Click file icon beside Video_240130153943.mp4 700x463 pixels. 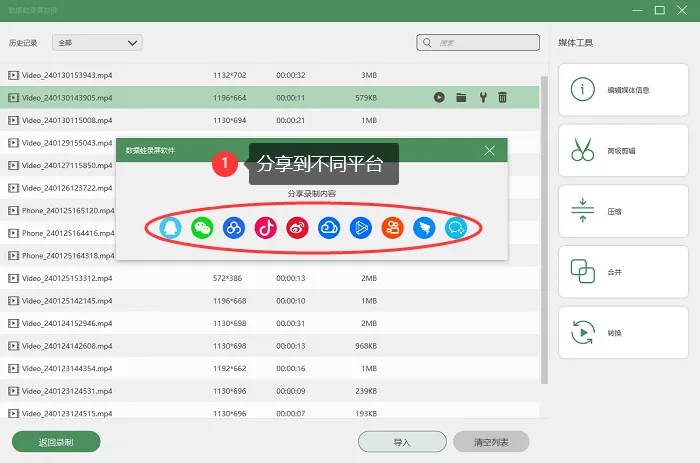click(13, 75)
